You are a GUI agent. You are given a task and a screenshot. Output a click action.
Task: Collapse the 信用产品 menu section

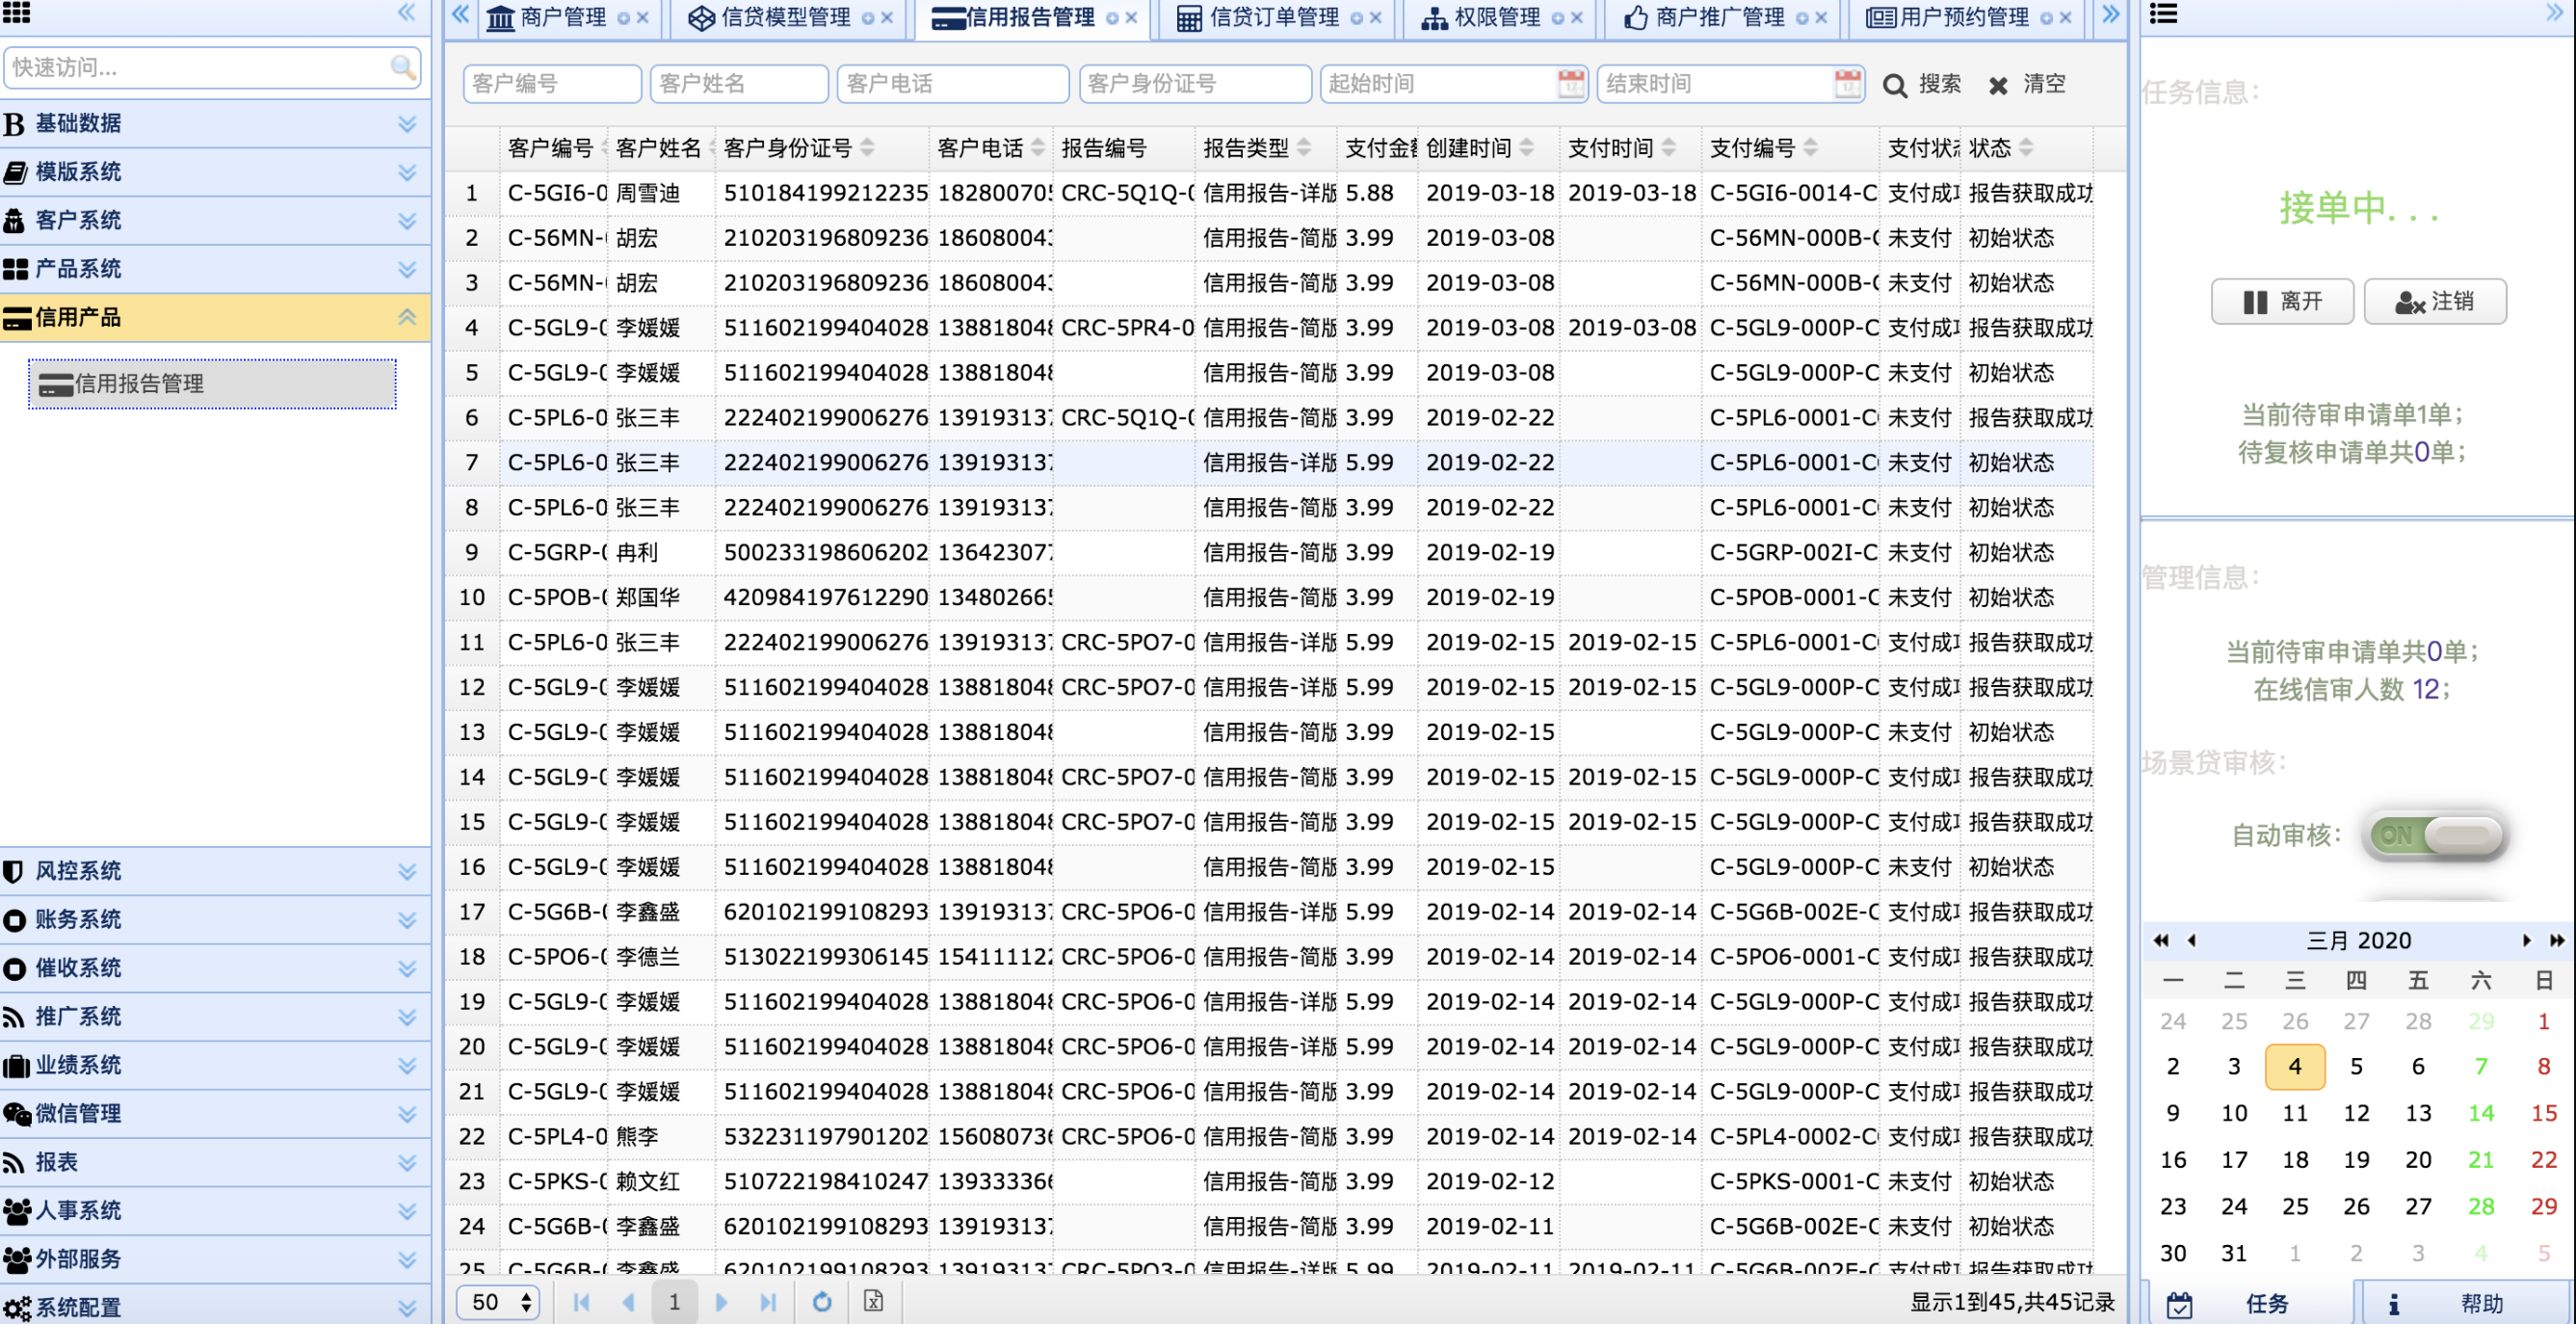pos(215,318)
